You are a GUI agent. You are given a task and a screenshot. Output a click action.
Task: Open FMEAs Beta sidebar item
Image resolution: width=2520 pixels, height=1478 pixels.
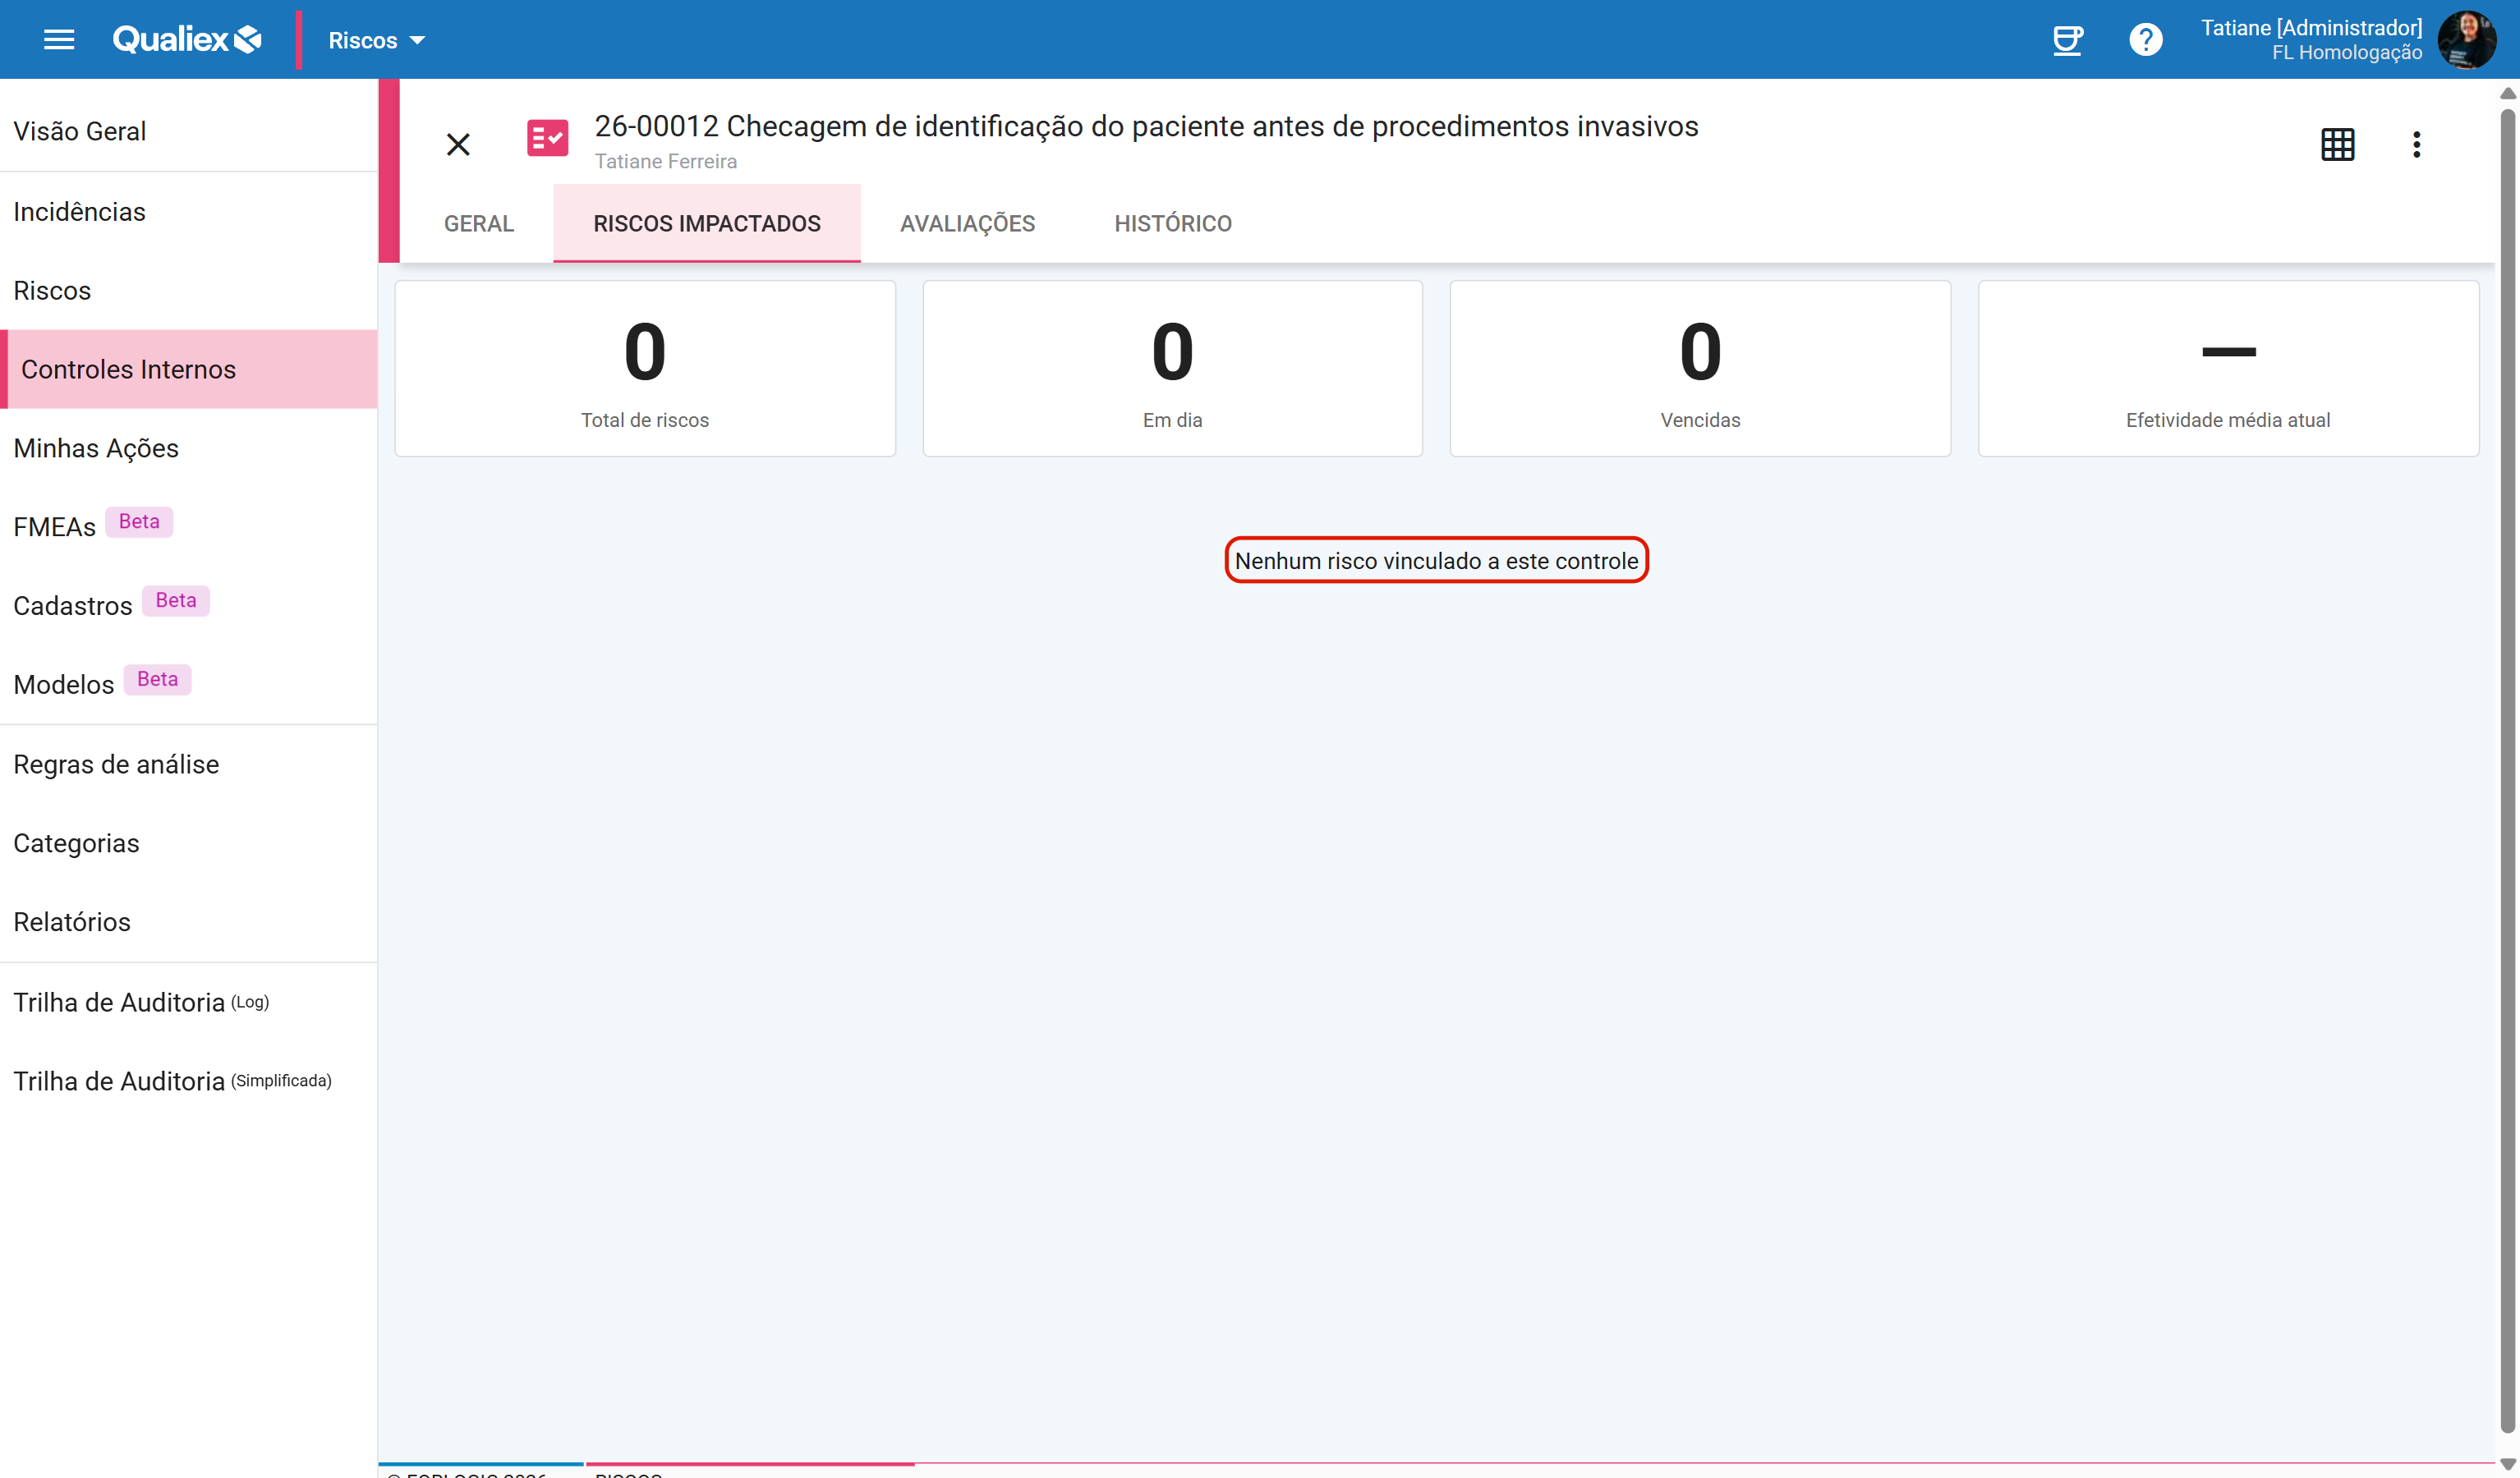tap(189, 526)
